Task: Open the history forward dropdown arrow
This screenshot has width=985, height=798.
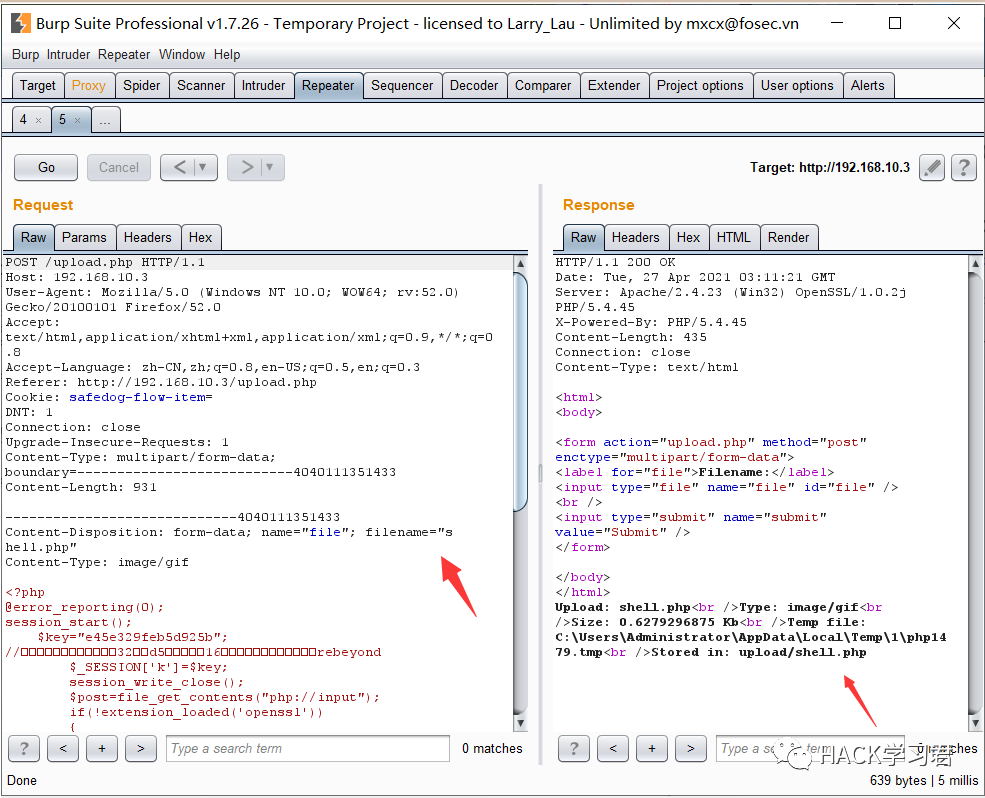Action: tap(270, 167)
